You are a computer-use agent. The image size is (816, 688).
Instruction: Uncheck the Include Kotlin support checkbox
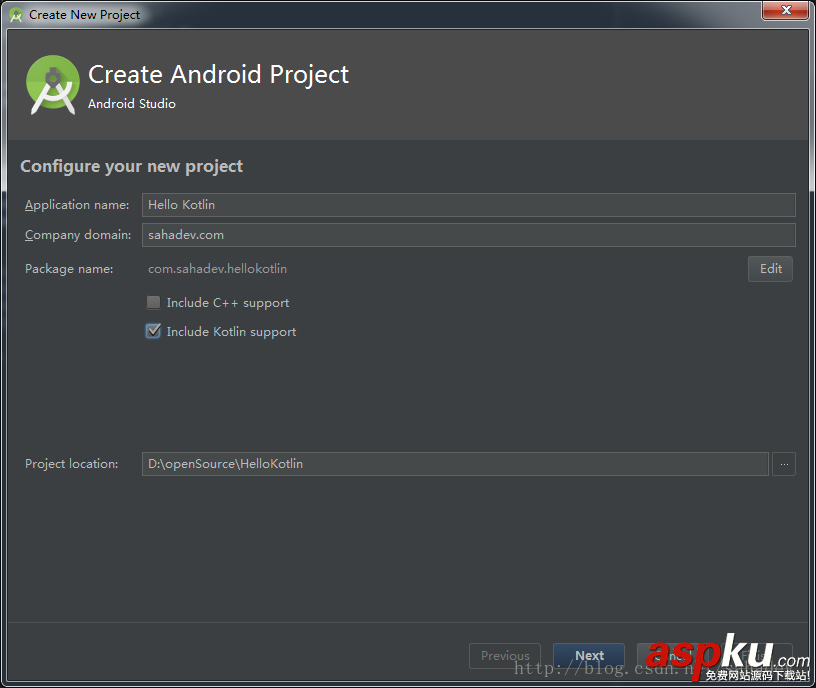pos(153,331)
